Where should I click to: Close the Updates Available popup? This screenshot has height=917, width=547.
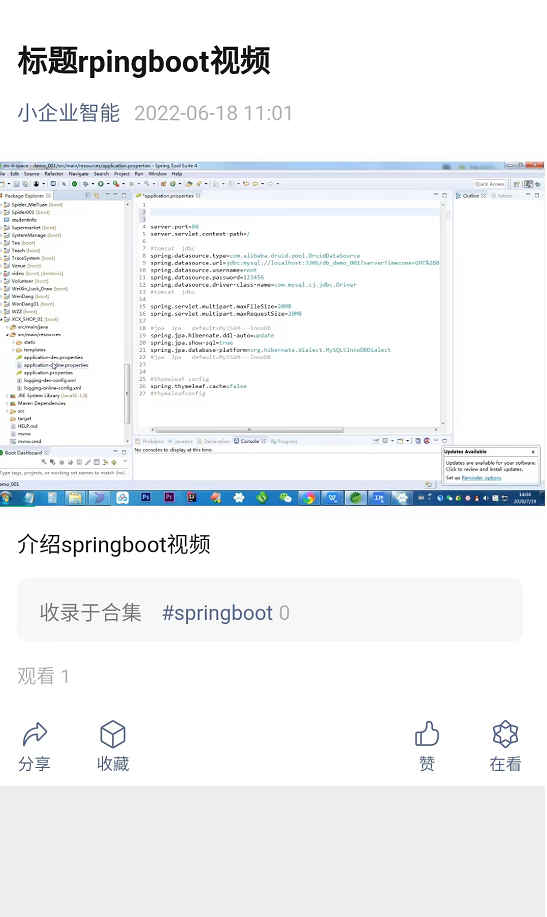tap(533, 451)
